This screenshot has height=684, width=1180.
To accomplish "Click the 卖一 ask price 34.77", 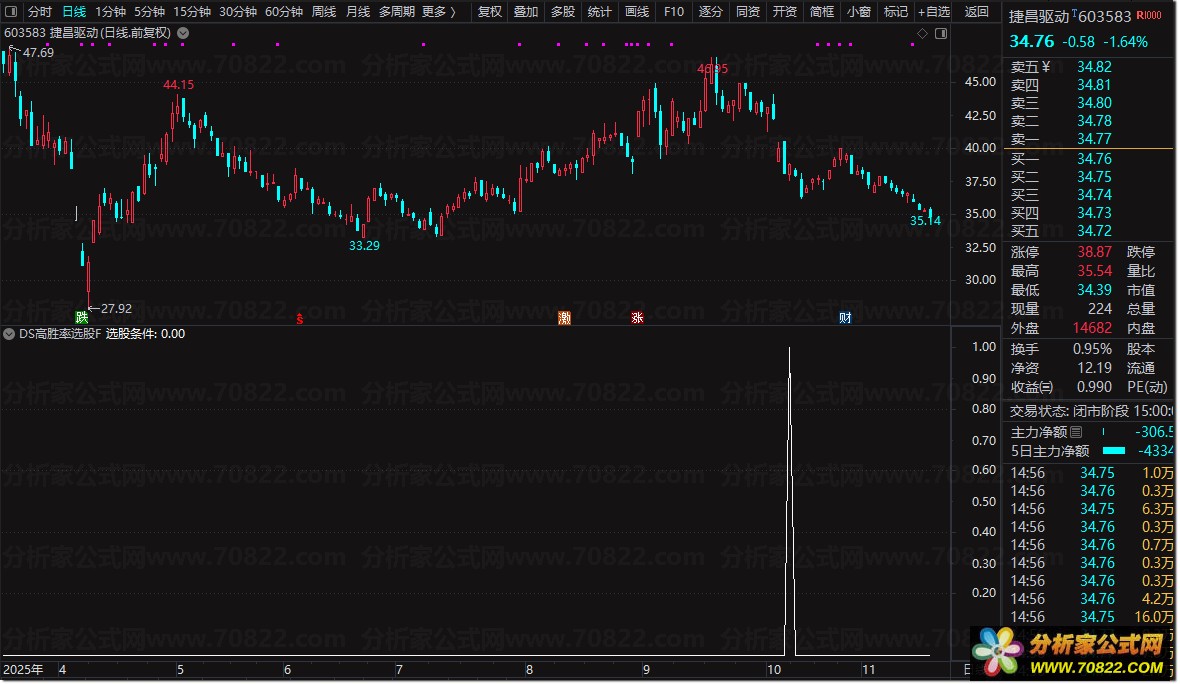I will click(1093, 138).
